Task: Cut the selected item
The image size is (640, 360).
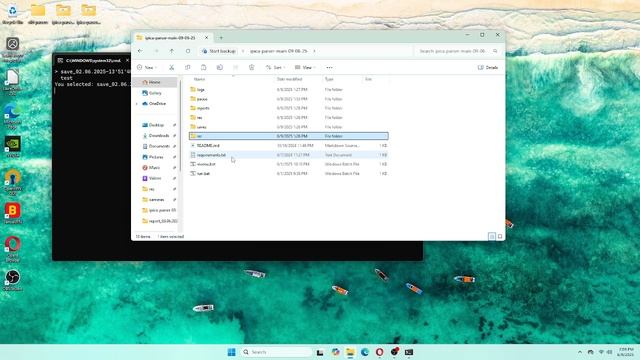Action: click(171, 67)
